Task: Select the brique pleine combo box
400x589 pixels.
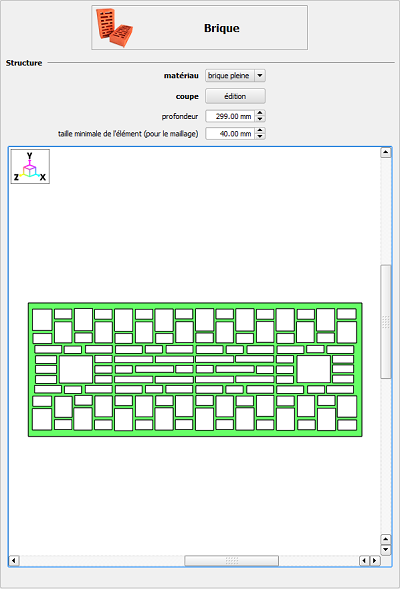Action: pos(235,76)
